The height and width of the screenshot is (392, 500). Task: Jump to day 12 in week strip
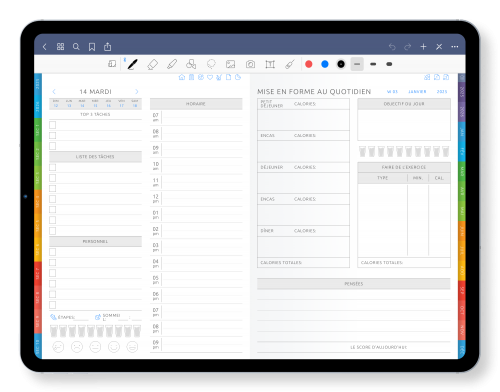coord(56,106)
